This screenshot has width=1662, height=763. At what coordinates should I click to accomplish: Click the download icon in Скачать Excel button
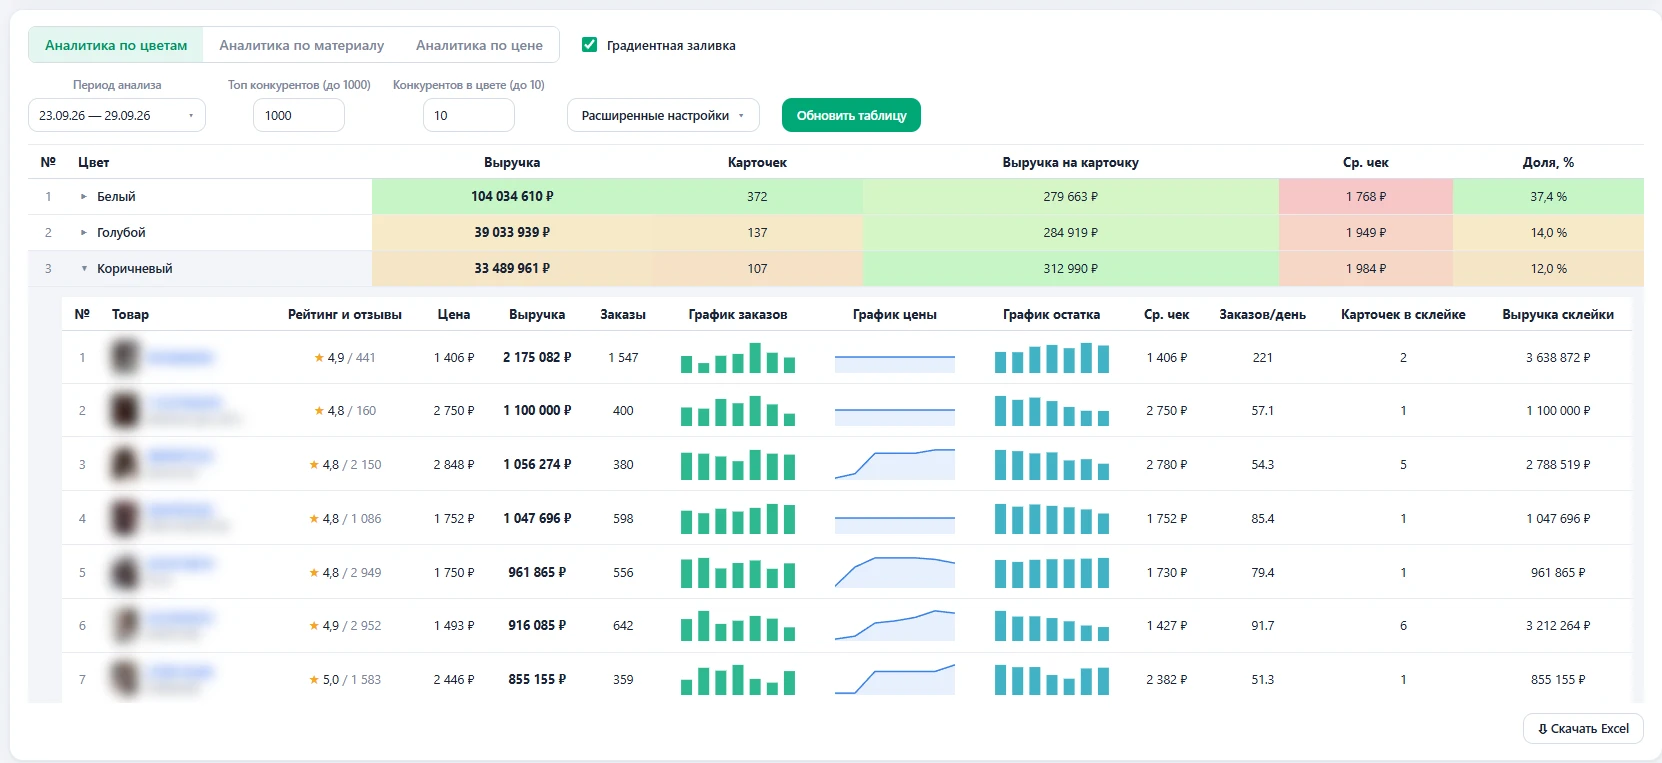pos(1543,729)
